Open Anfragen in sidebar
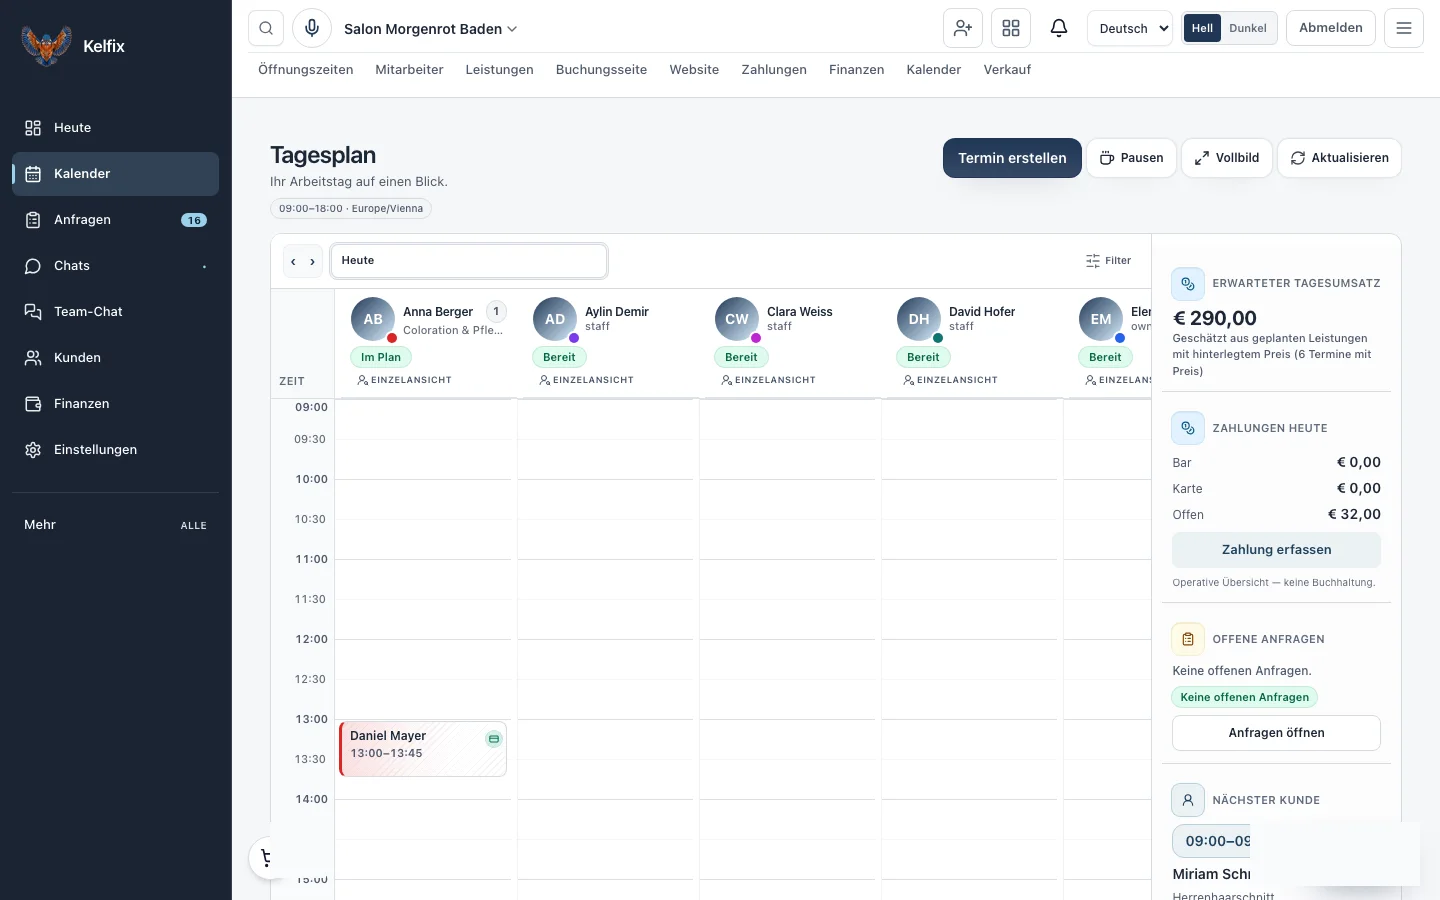 click(x=115, y=220)
